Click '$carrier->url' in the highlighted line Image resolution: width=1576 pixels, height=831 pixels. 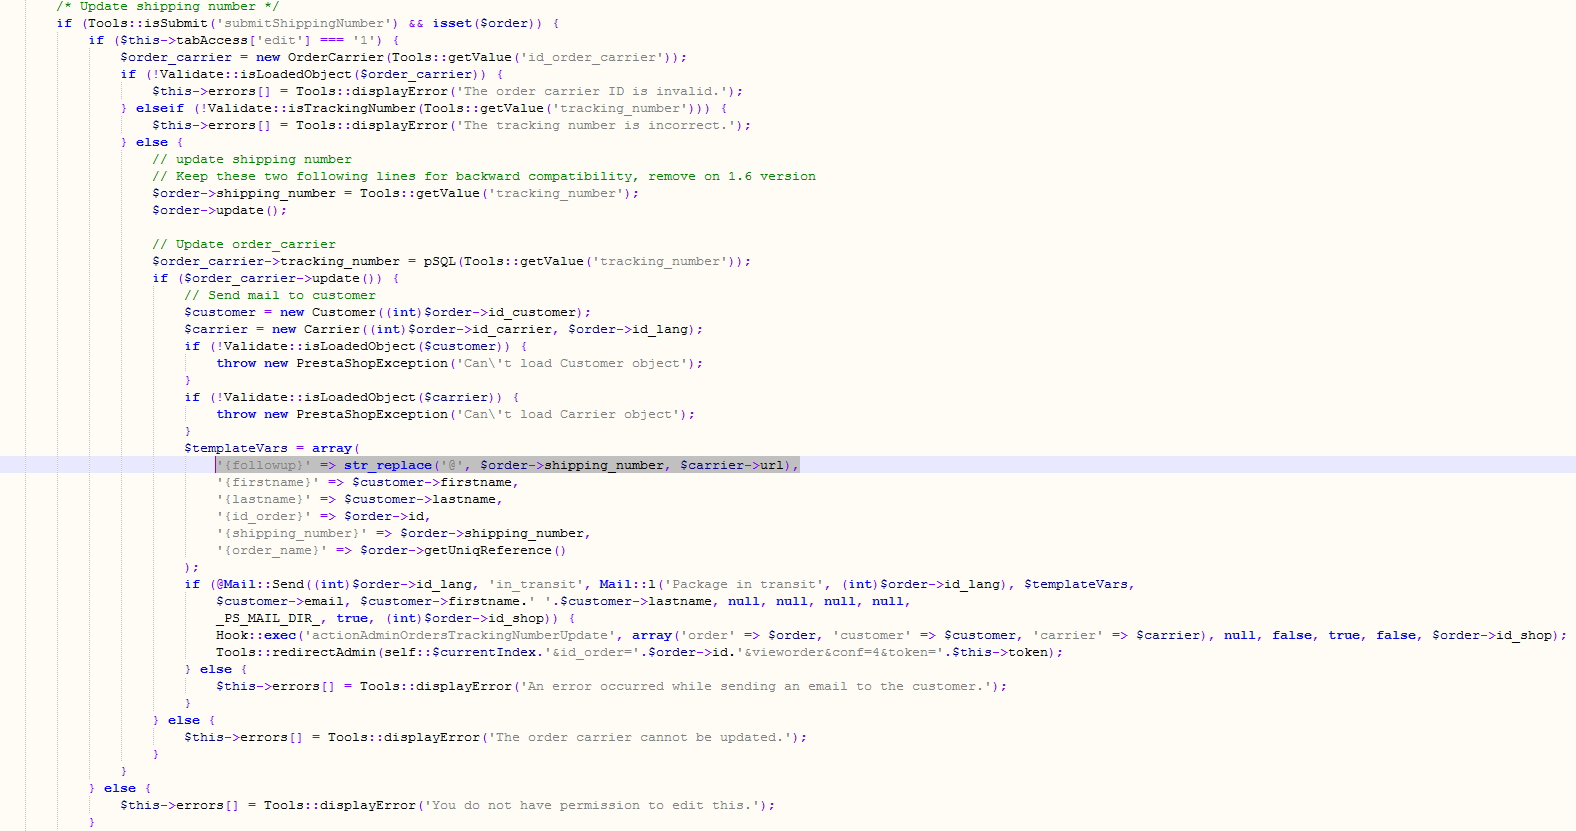click(732, 465)
